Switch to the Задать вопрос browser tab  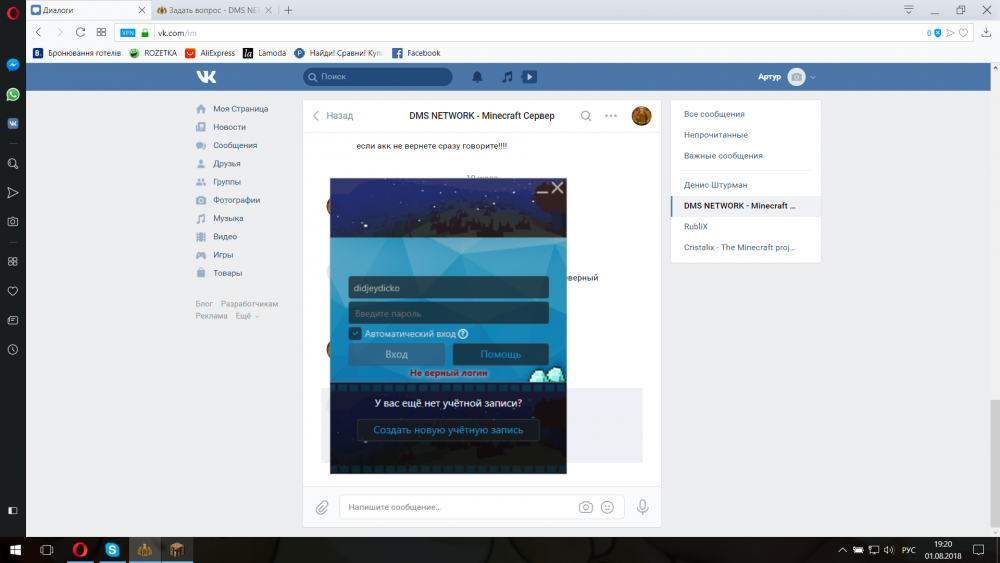pyautogui.click(x=211, y=10)
